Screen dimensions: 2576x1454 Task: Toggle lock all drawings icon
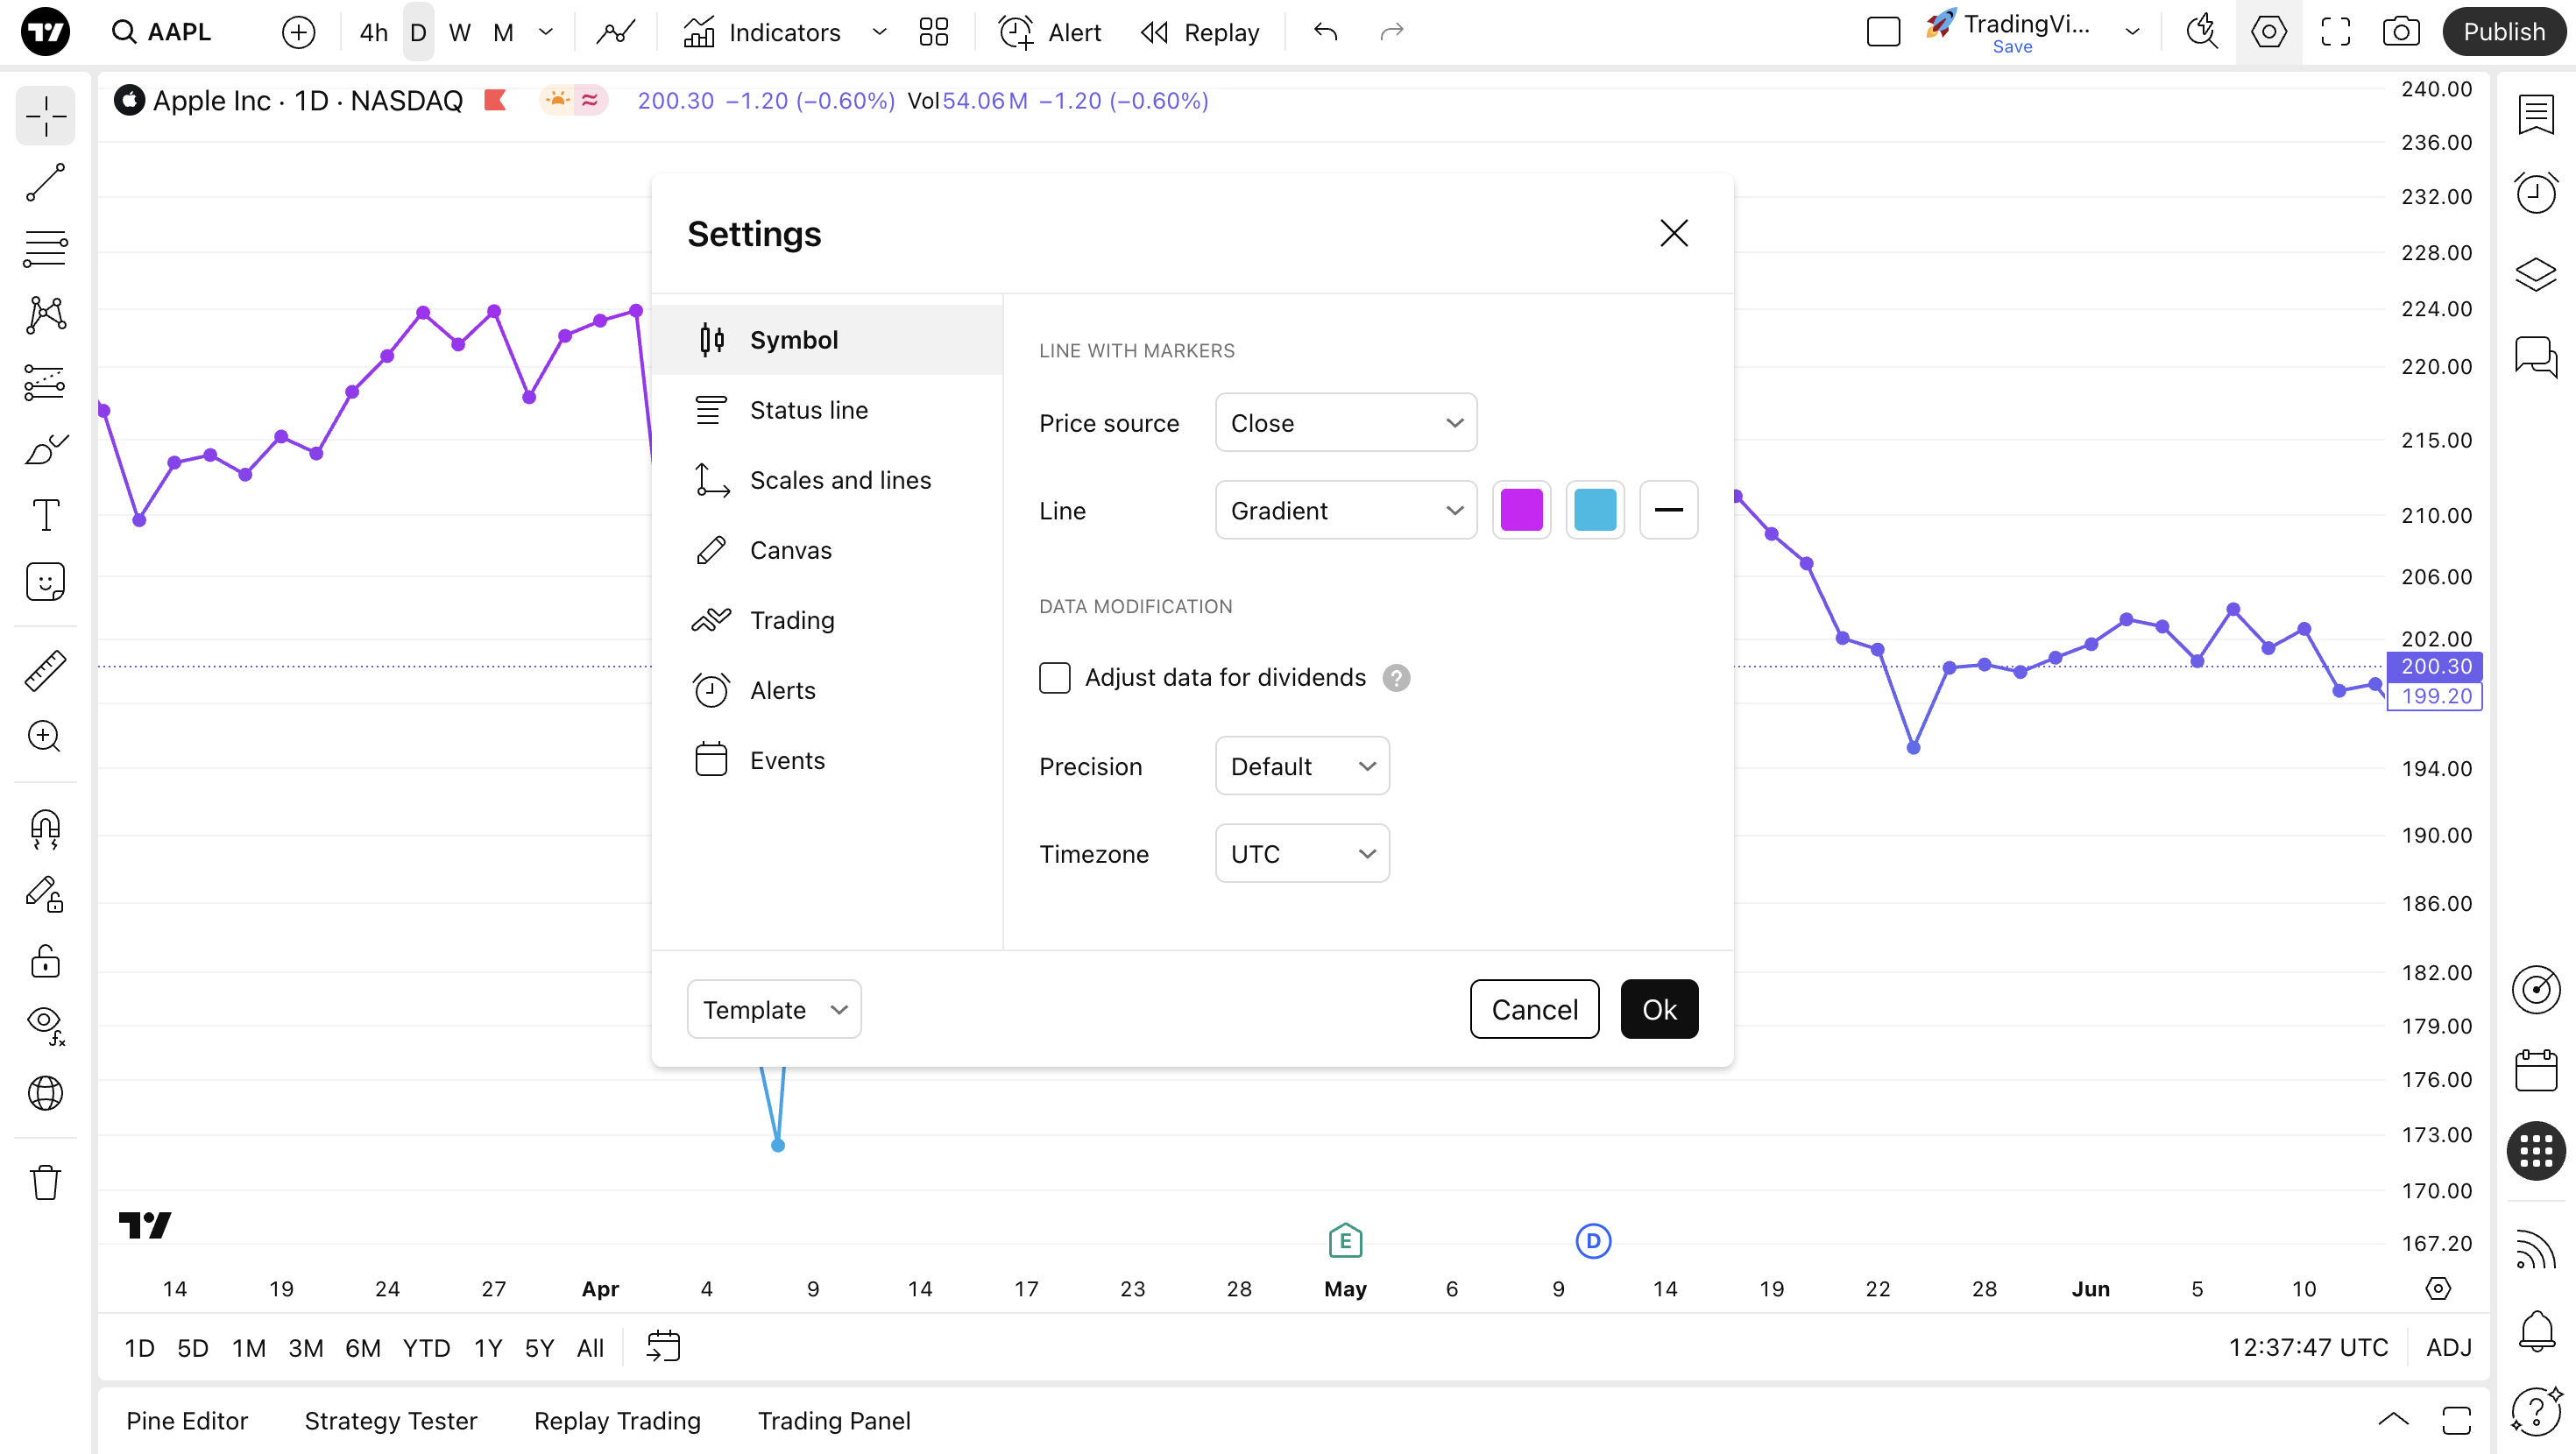[45, 962]
